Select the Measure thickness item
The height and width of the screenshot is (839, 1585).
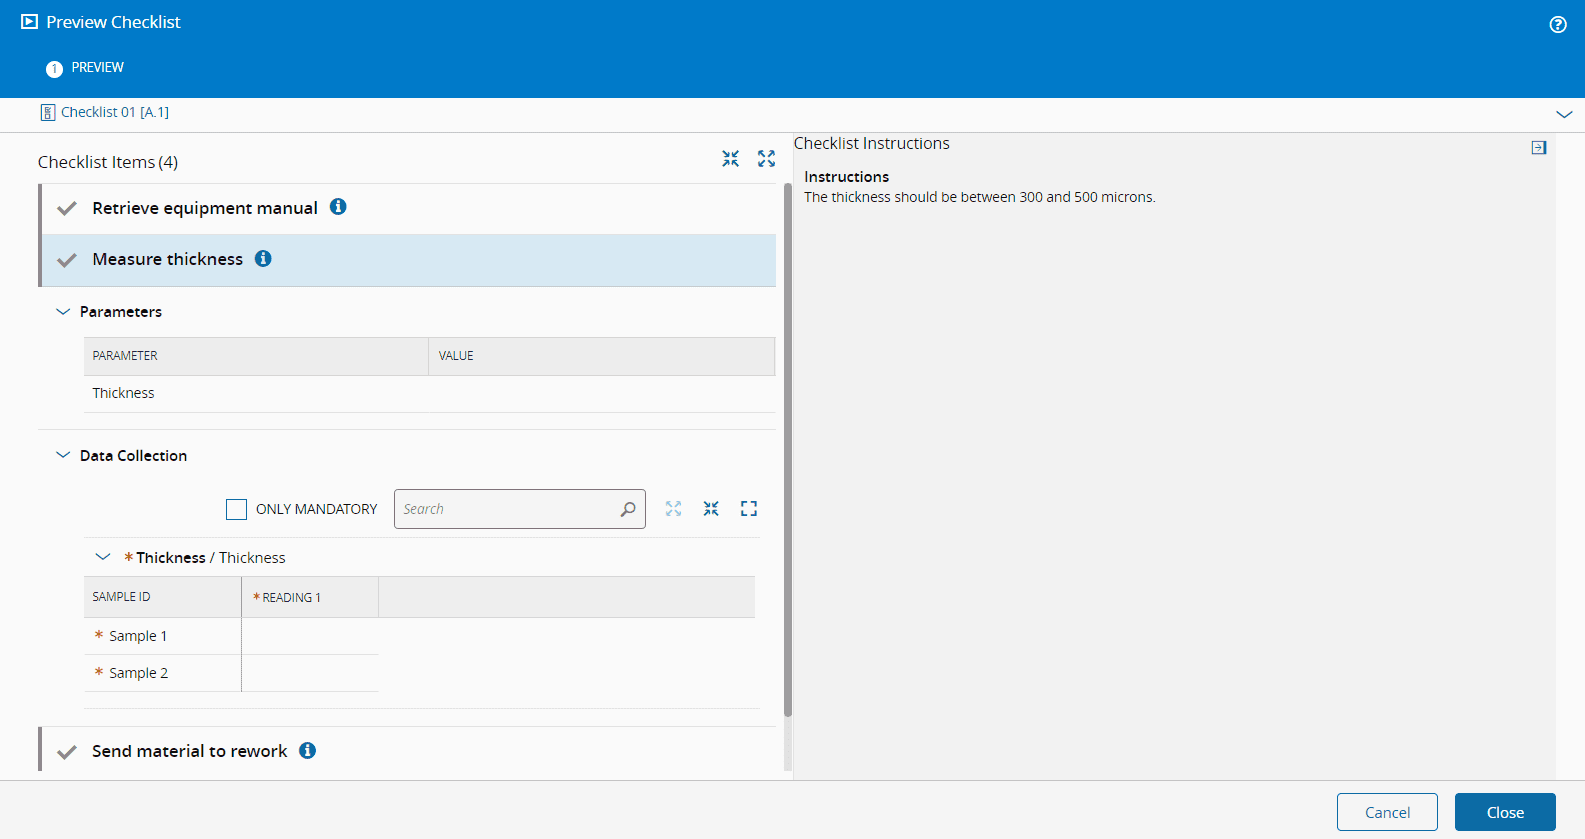tap(409, 260)
